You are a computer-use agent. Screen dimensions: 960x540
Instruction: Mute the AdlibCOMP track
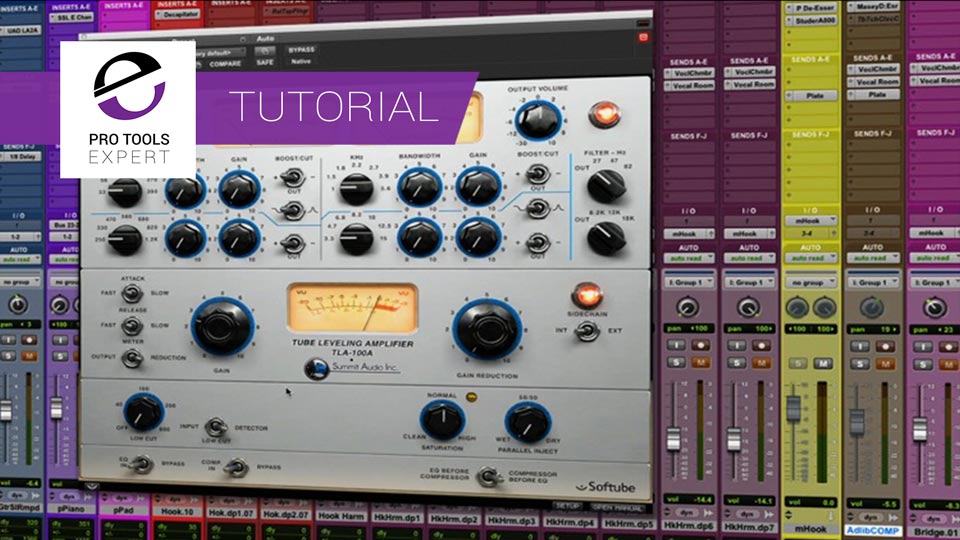[885, 364]
